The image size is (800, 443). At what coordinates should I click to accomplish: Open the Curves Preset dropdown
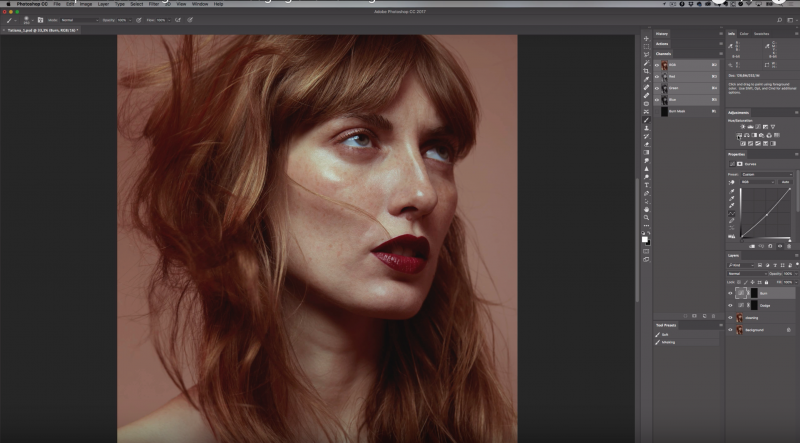tap(767, 175)
